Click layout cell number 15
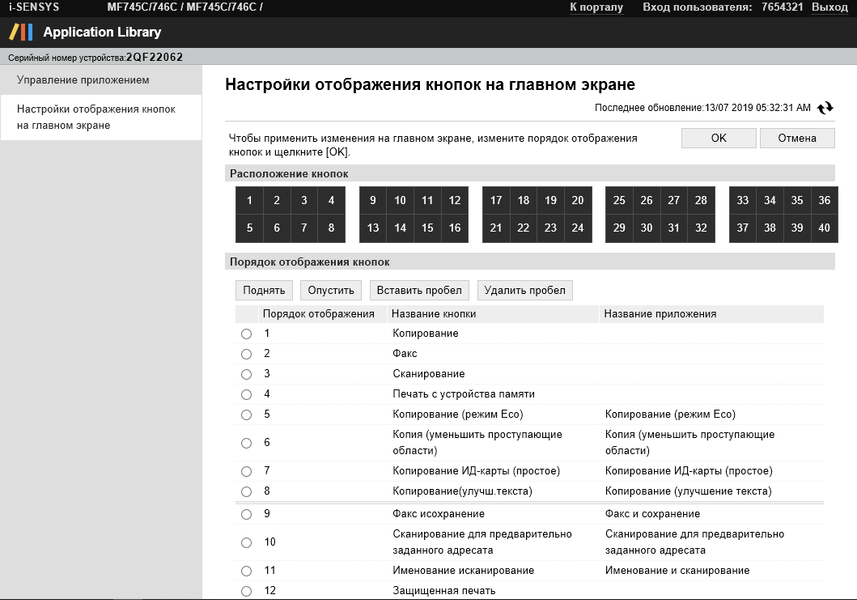 pos(427,228)
